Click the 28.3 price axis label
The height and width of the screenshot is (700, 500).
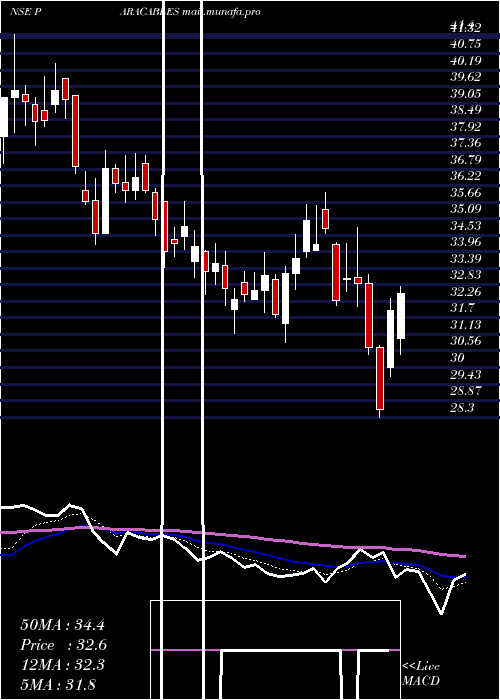(462, 407)
